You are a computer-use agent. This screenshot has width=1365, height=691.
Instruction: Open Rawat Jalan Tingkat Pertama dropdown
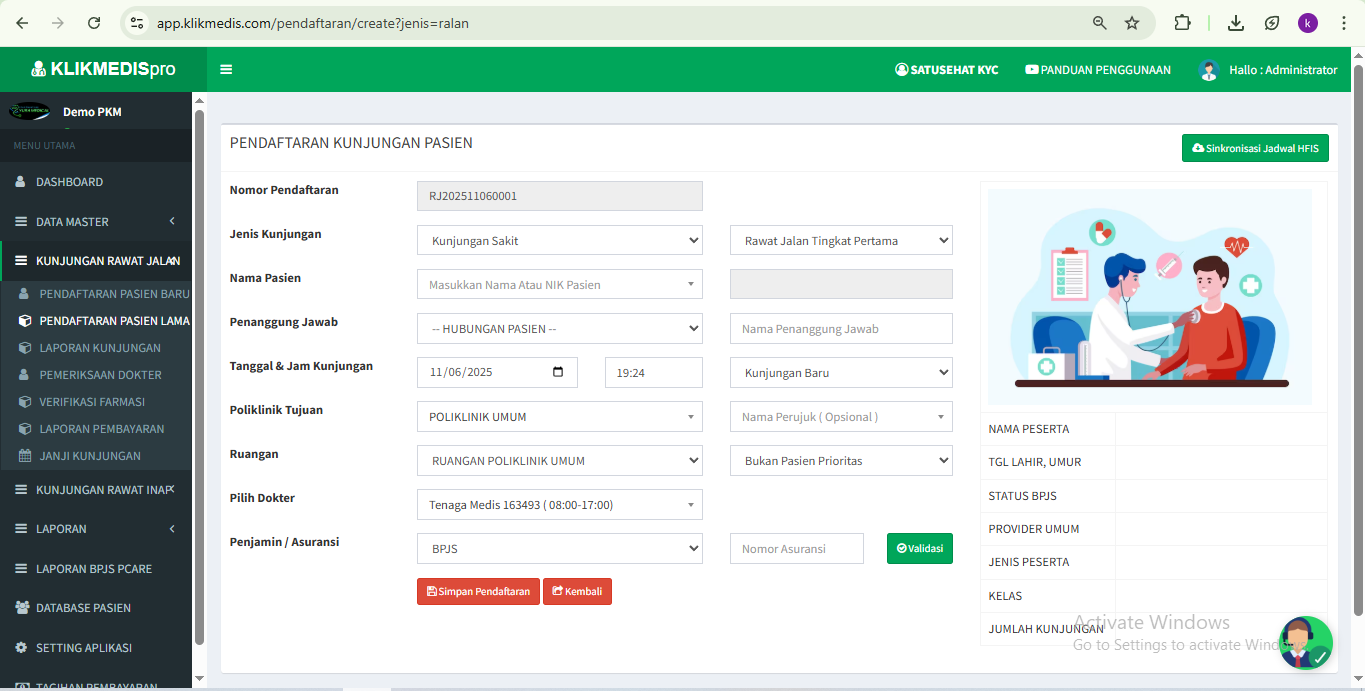coord(841,240)
